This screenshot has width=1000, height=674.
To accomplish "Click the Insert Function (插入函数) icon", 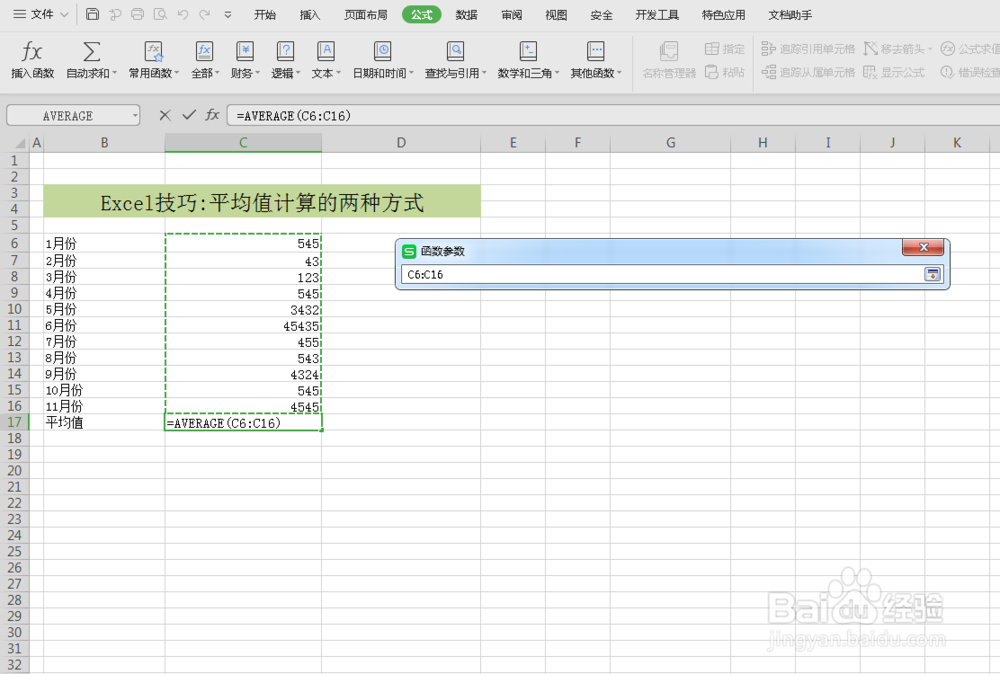I will [32, 51].
